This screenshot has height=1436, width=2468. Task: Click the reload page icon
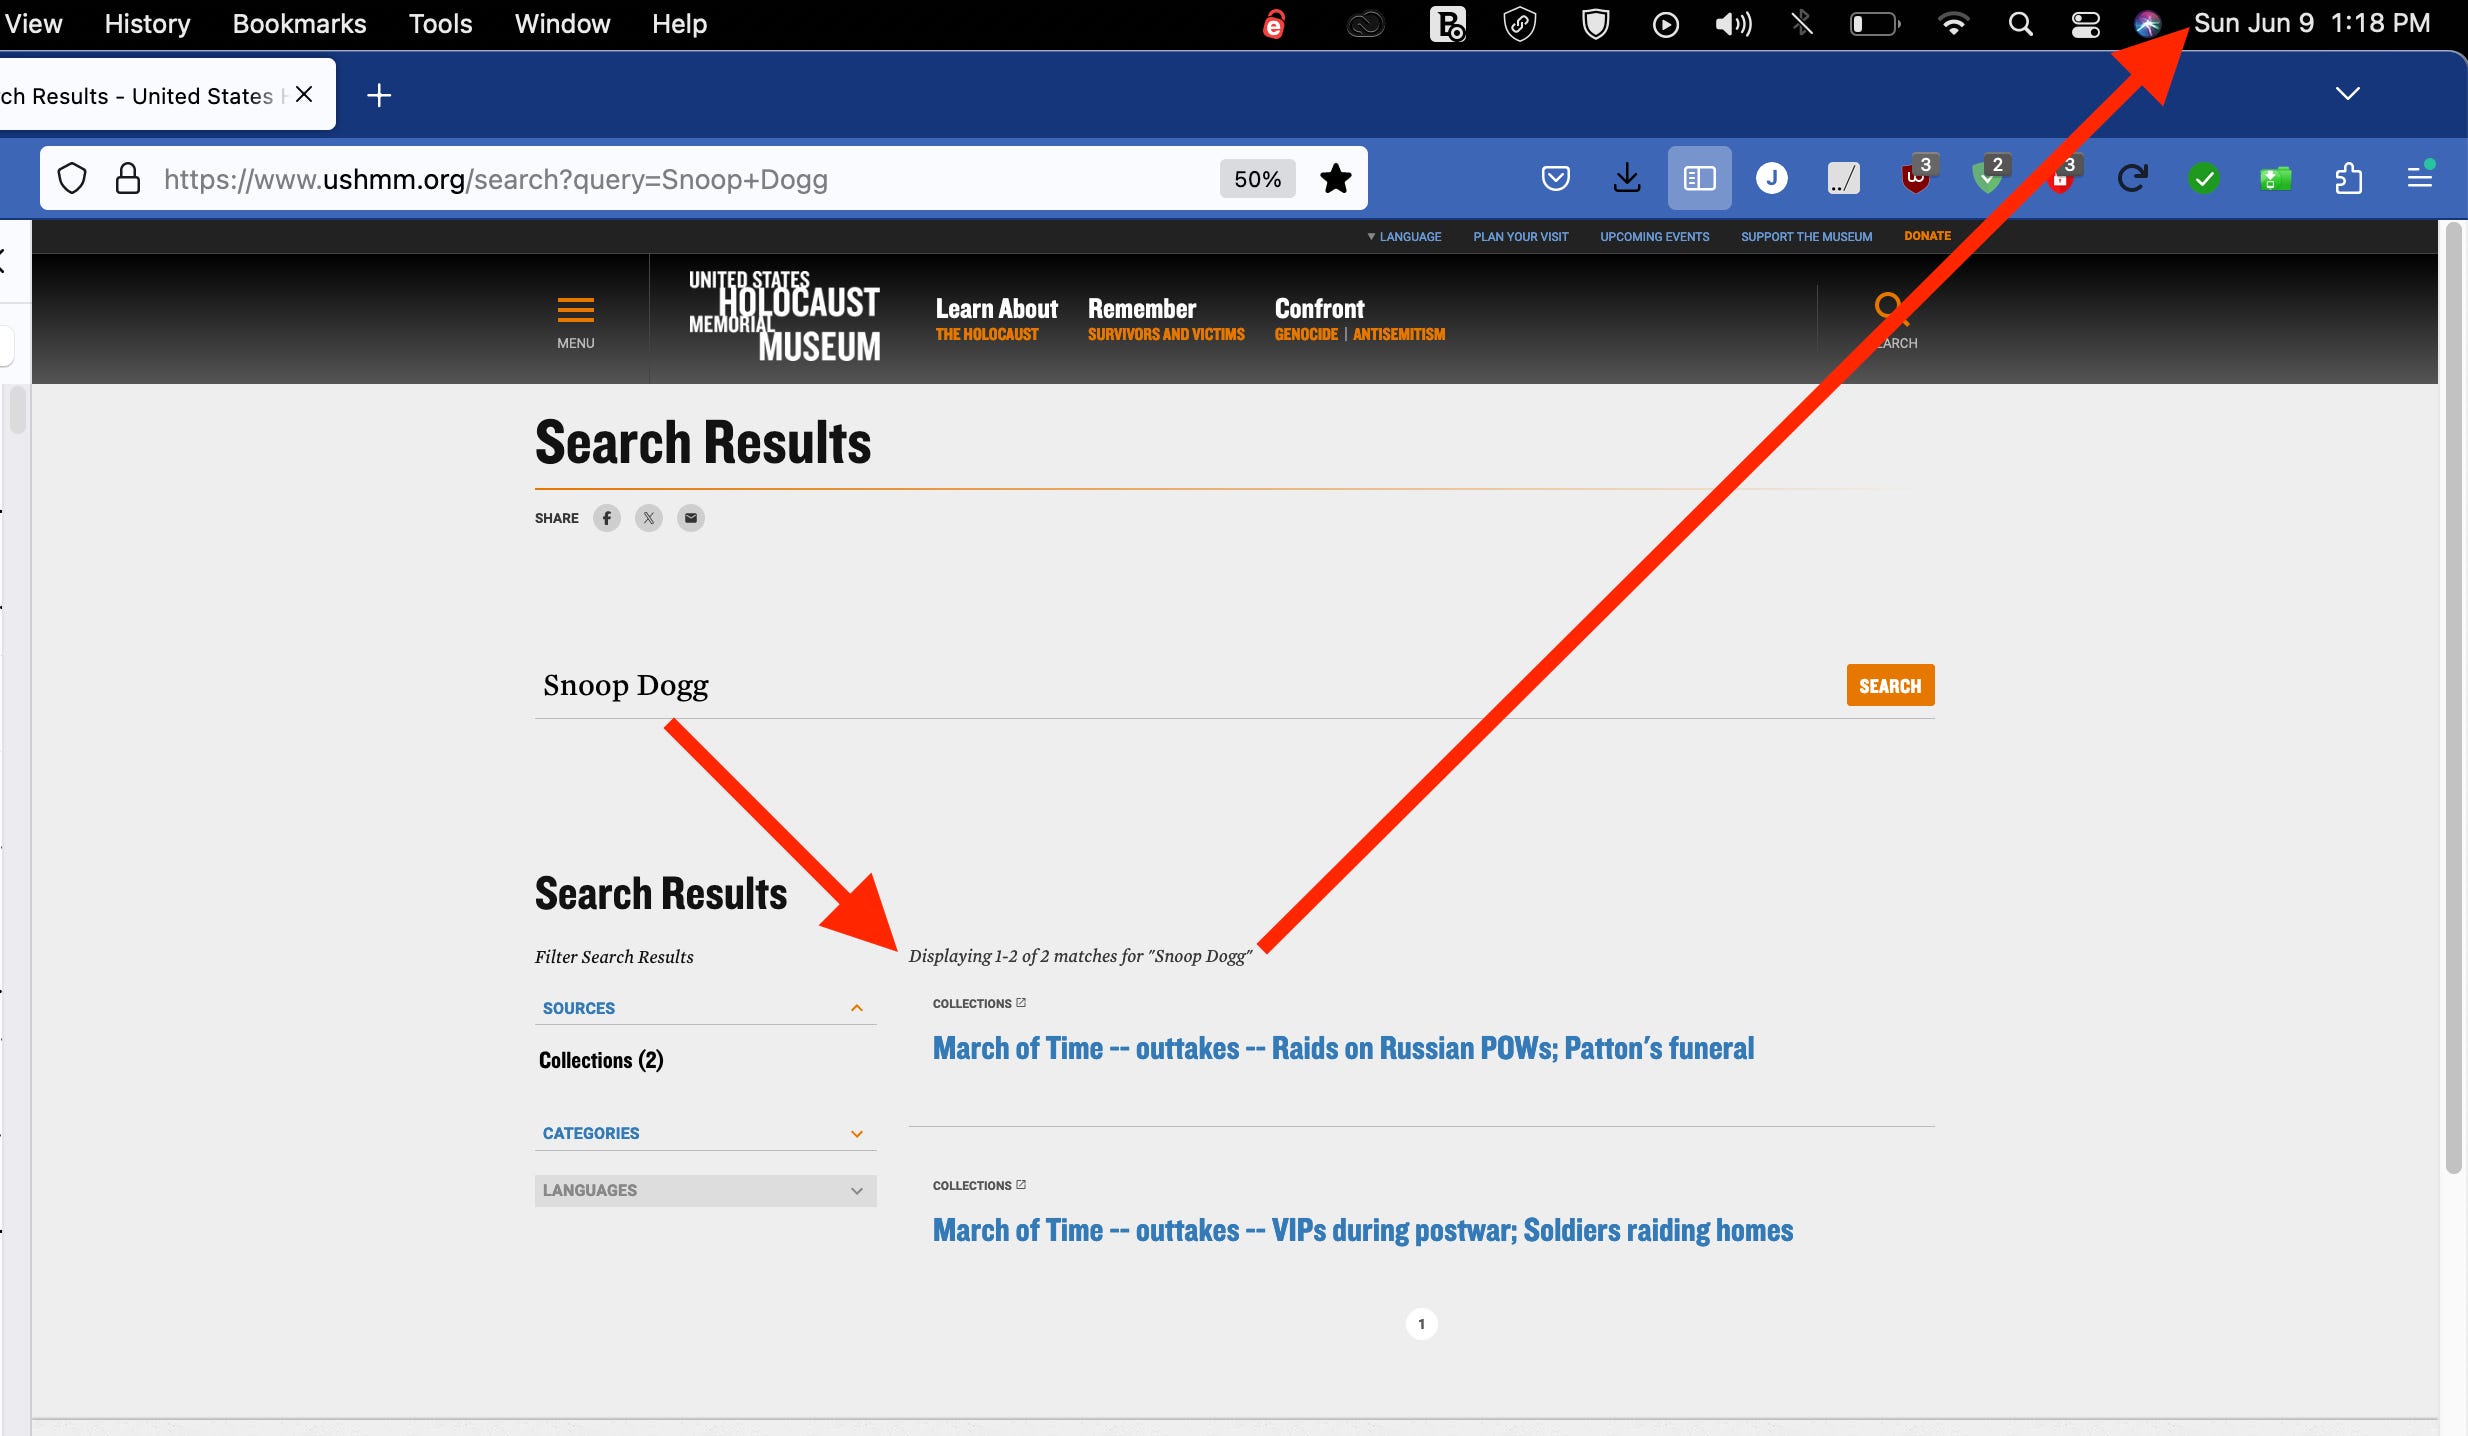coord(2132,179)
